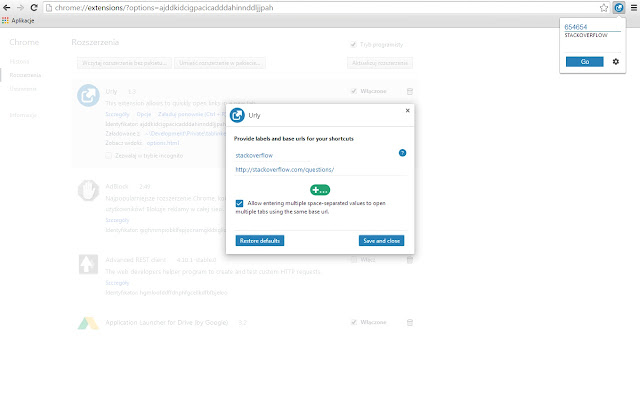Toggle Włączone checkbox for Urly extension
The image size is (640, 400).
354,91
